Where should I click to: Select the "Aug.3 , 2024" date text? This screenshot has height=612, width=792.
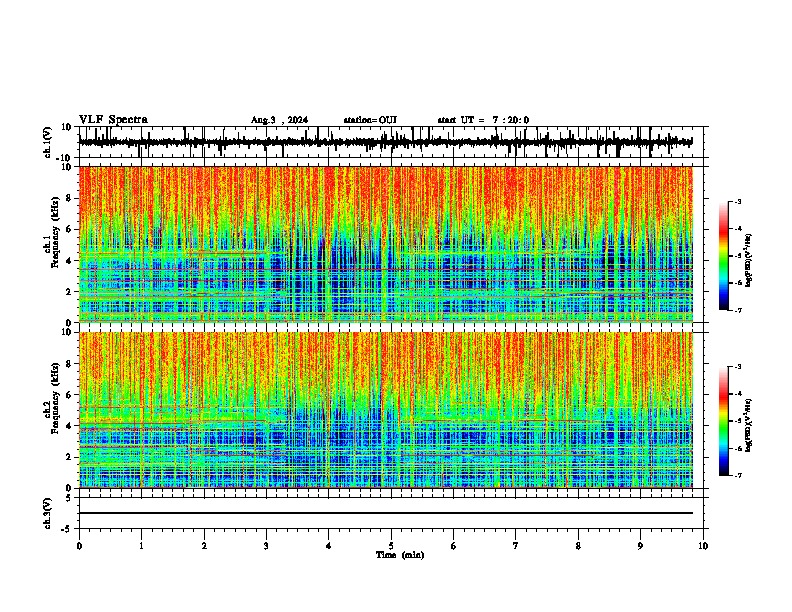pos(279,120)
